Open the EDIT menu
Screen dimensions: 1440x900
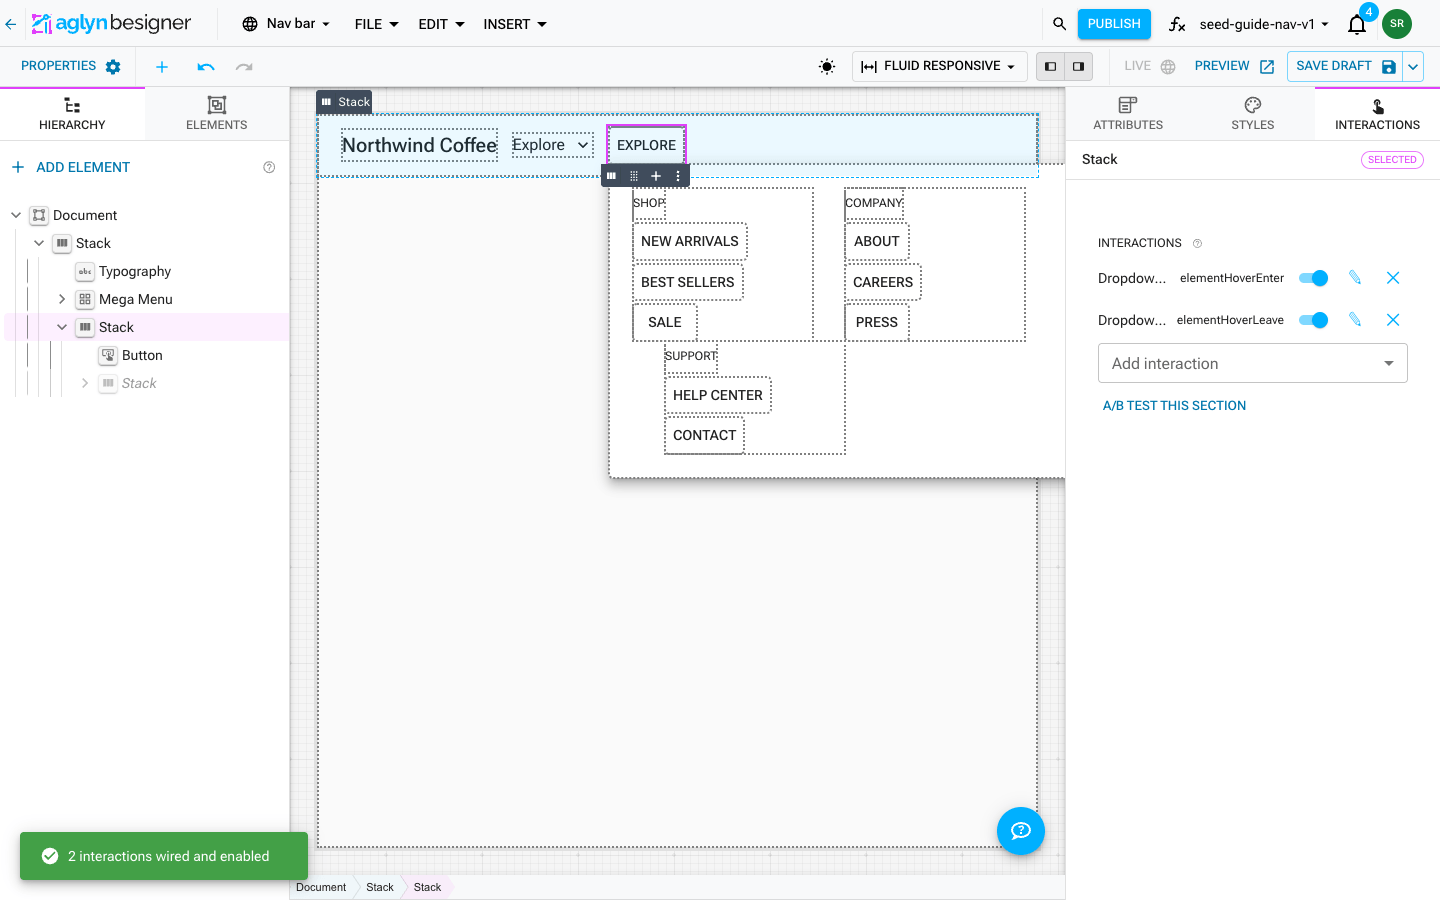click(x=441, y=24)
